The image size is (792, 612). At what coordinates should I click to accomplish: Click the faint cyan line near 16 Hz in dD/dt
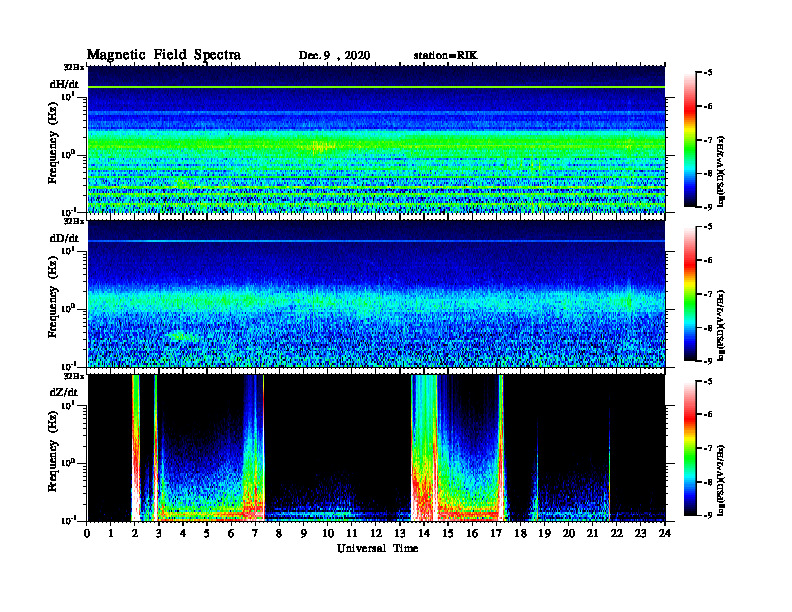pyautogui.click(x=376, y=241)
